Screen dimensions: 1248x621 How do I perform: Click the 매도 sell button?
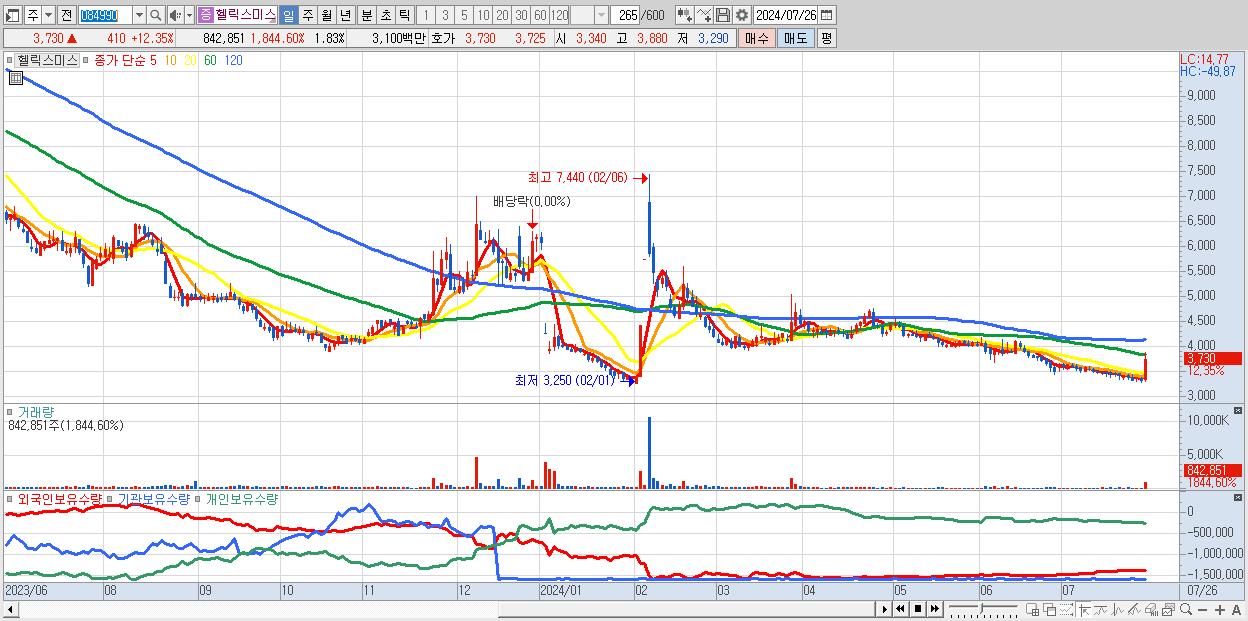tap(796, 38)
